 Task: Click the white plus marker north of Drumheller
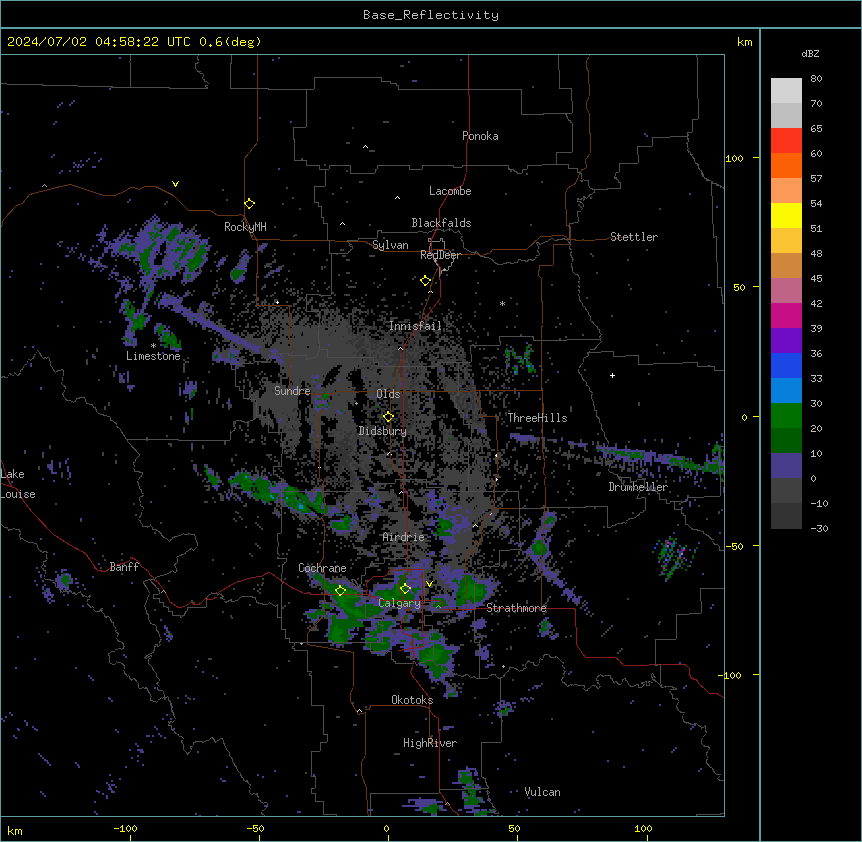(612, 375)
